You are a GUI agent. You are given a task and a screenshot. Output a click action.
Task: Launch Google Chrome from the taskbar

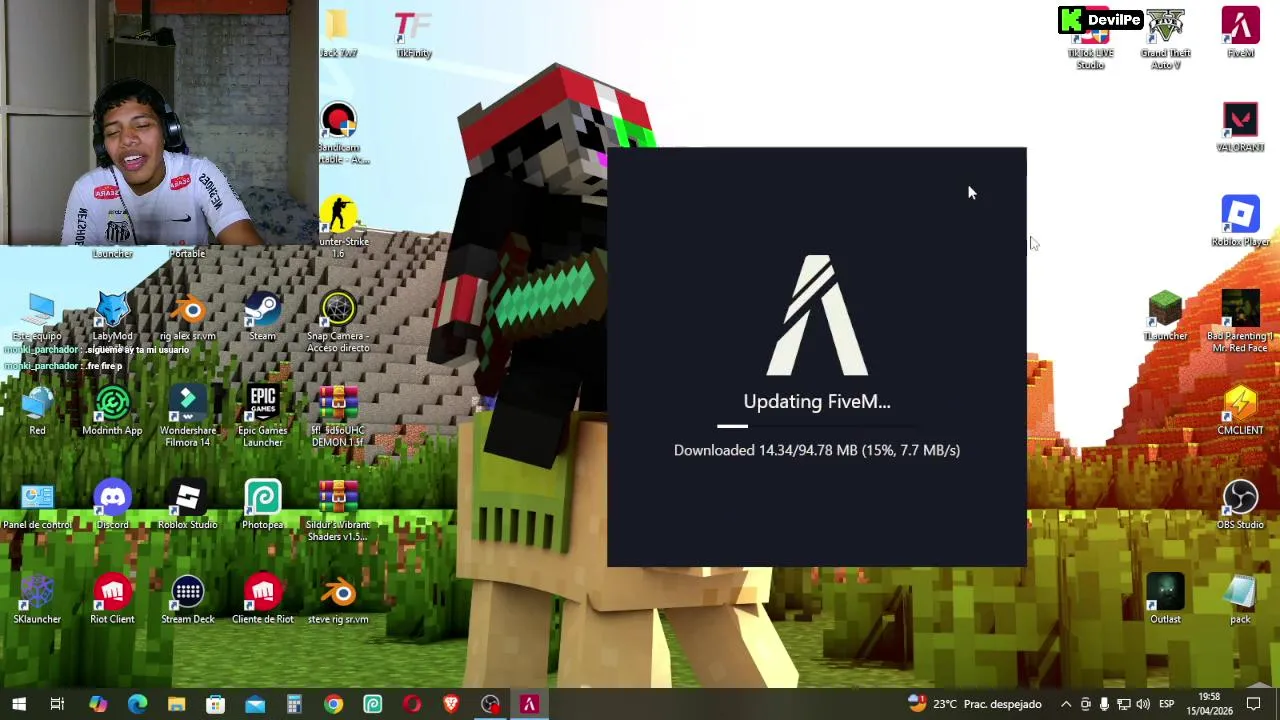tap(333, 704)
